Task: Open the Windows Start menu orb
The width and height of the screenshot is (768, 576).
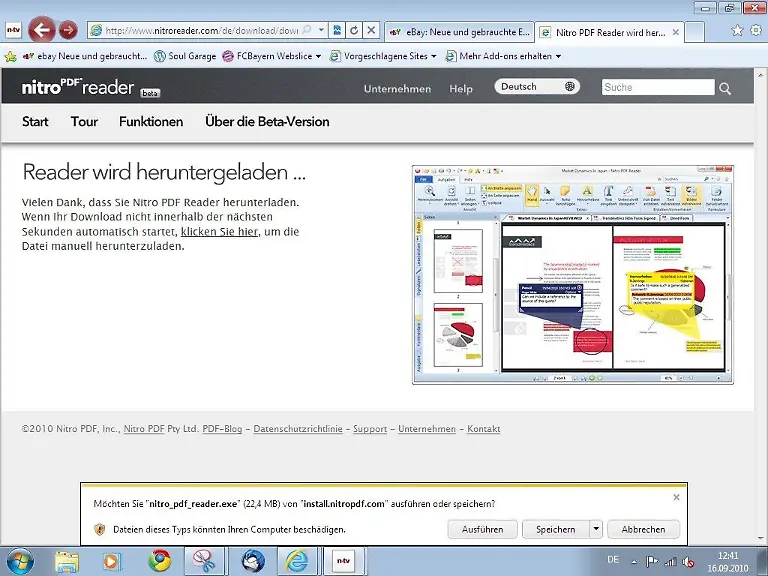Action: click(x=19, y=559)
